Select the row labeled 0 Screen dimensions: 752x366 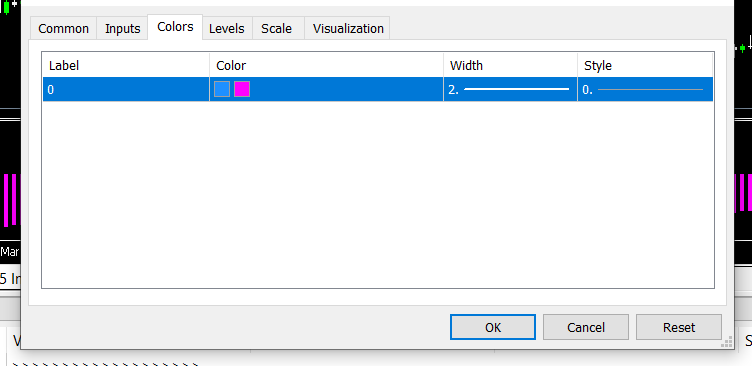click(x=377, y=89)
